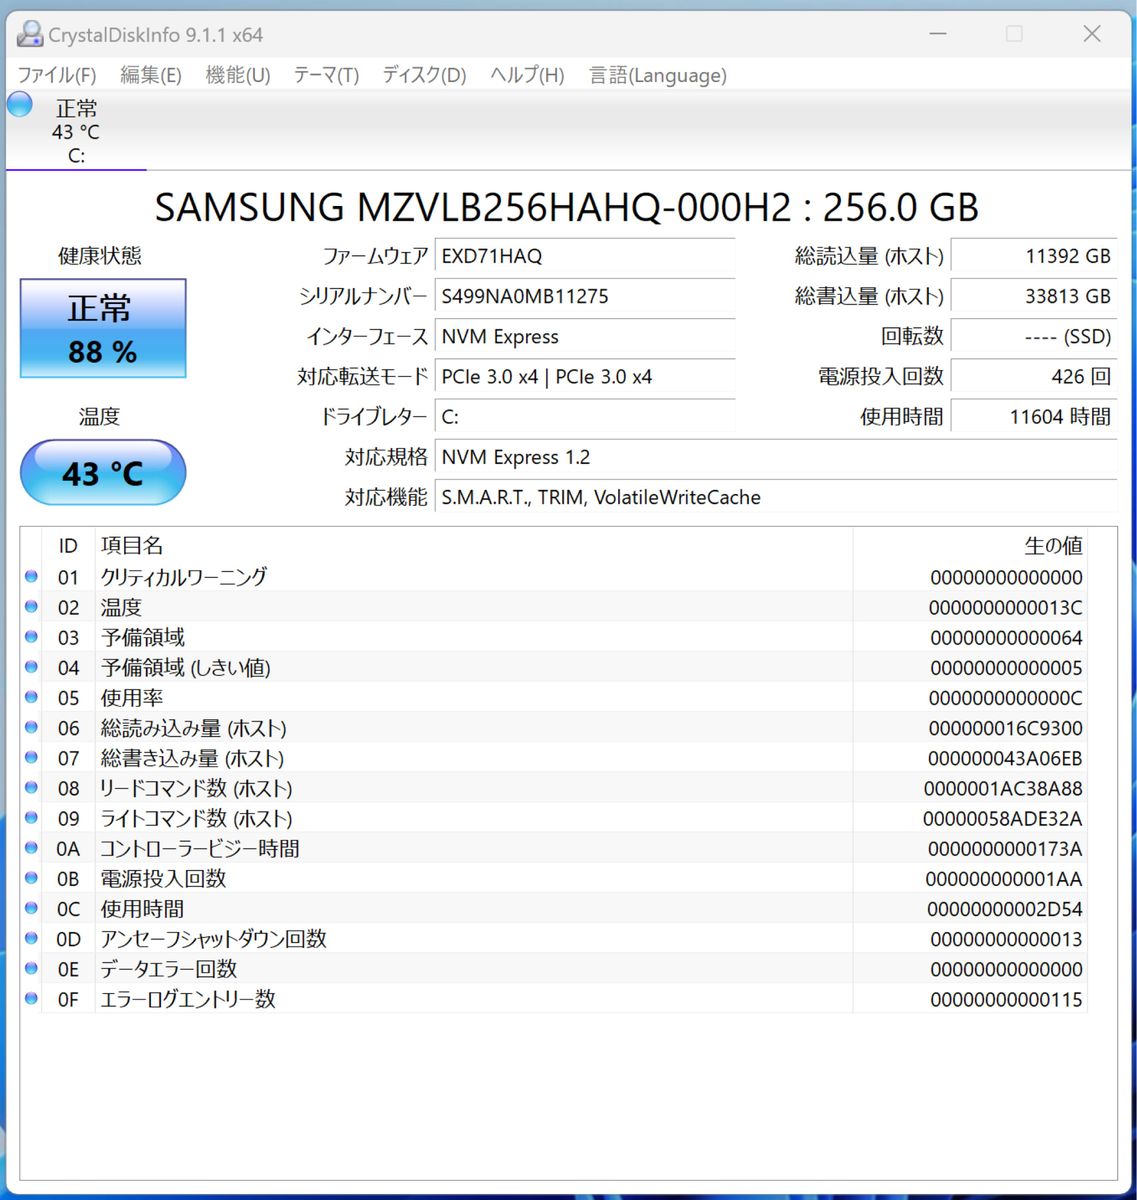Select the 使用率 attribute name
This screenshot has width=1137, height=1200.
point(132,697)
